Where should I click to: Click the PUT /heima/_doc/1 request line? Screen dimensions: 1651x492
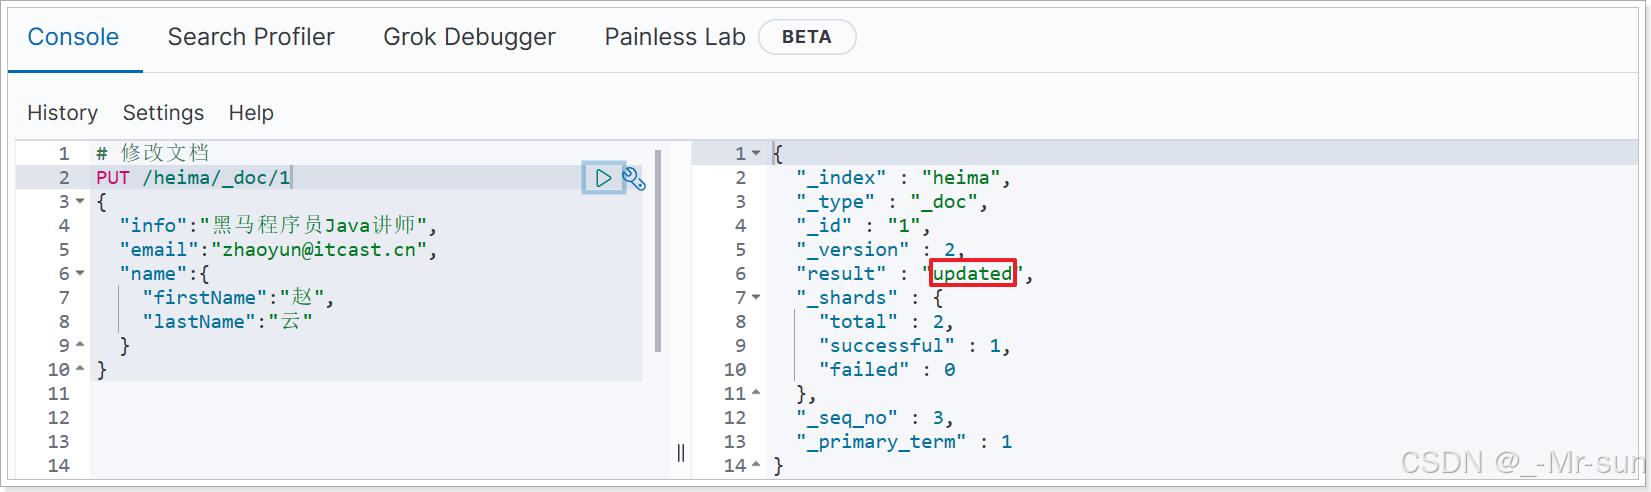tap(193, 178)
